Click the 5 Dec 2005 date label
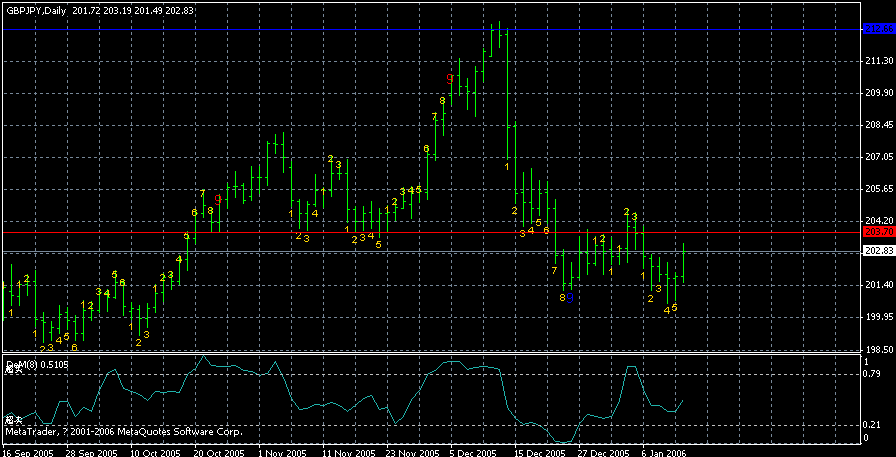Screen dimensions: 896x457 tap(472, 452)
